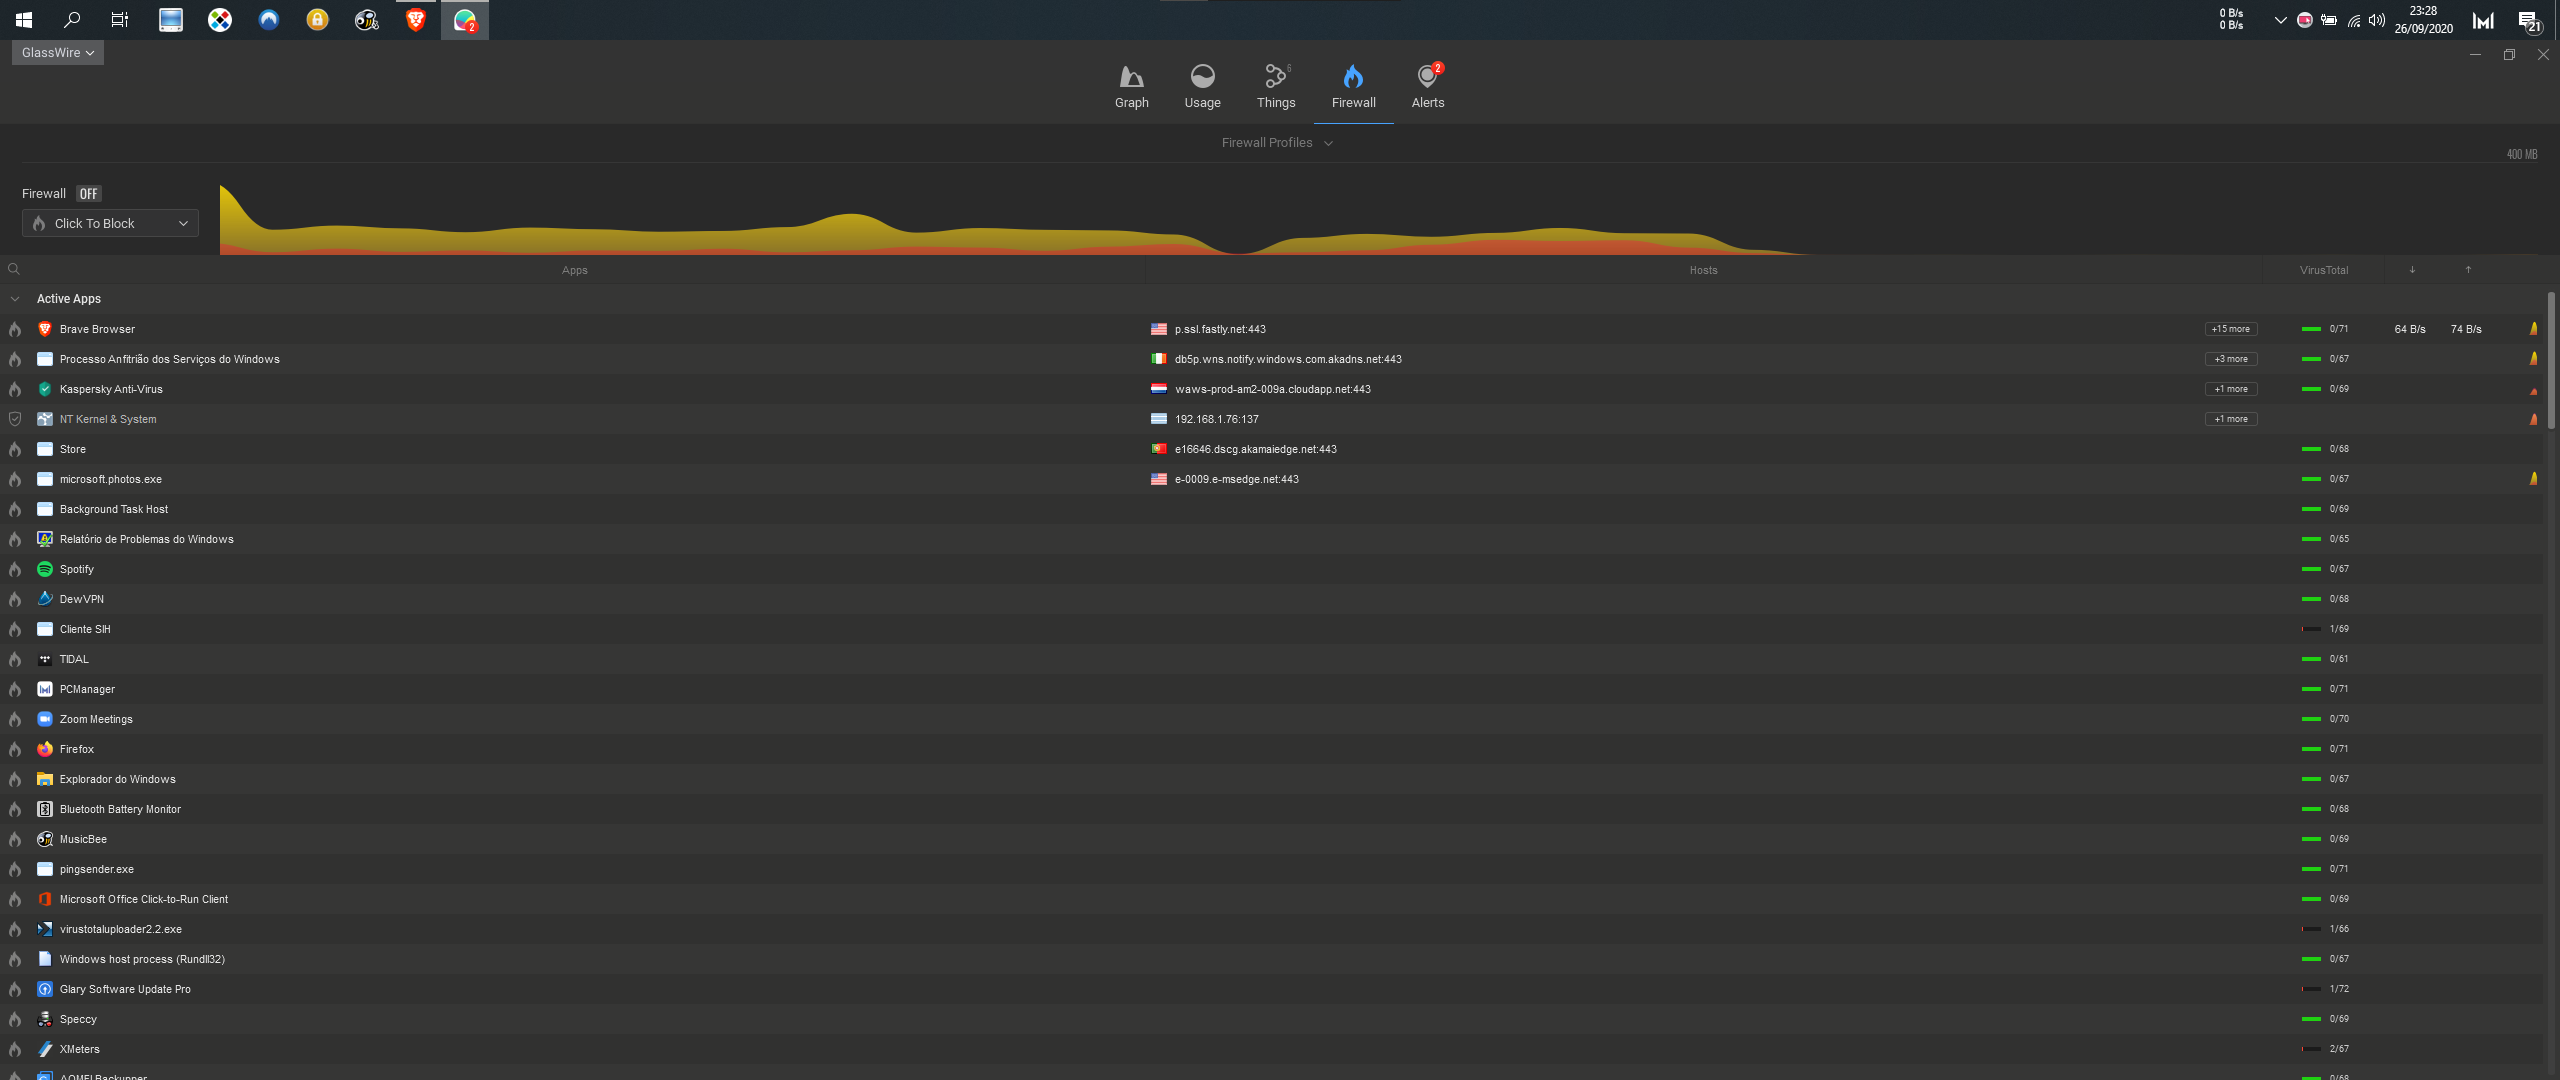Expand the Firewall Profiles dropdown
This screenshot has height=1080, width=2560.
[1277, 143]
